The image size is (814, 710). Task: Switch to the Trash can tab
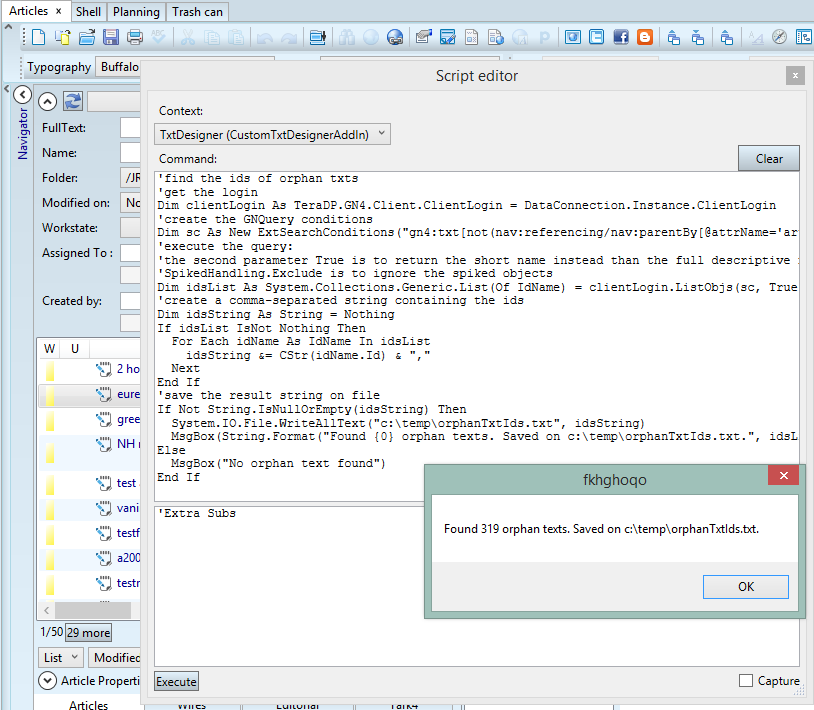pos(197,11)
